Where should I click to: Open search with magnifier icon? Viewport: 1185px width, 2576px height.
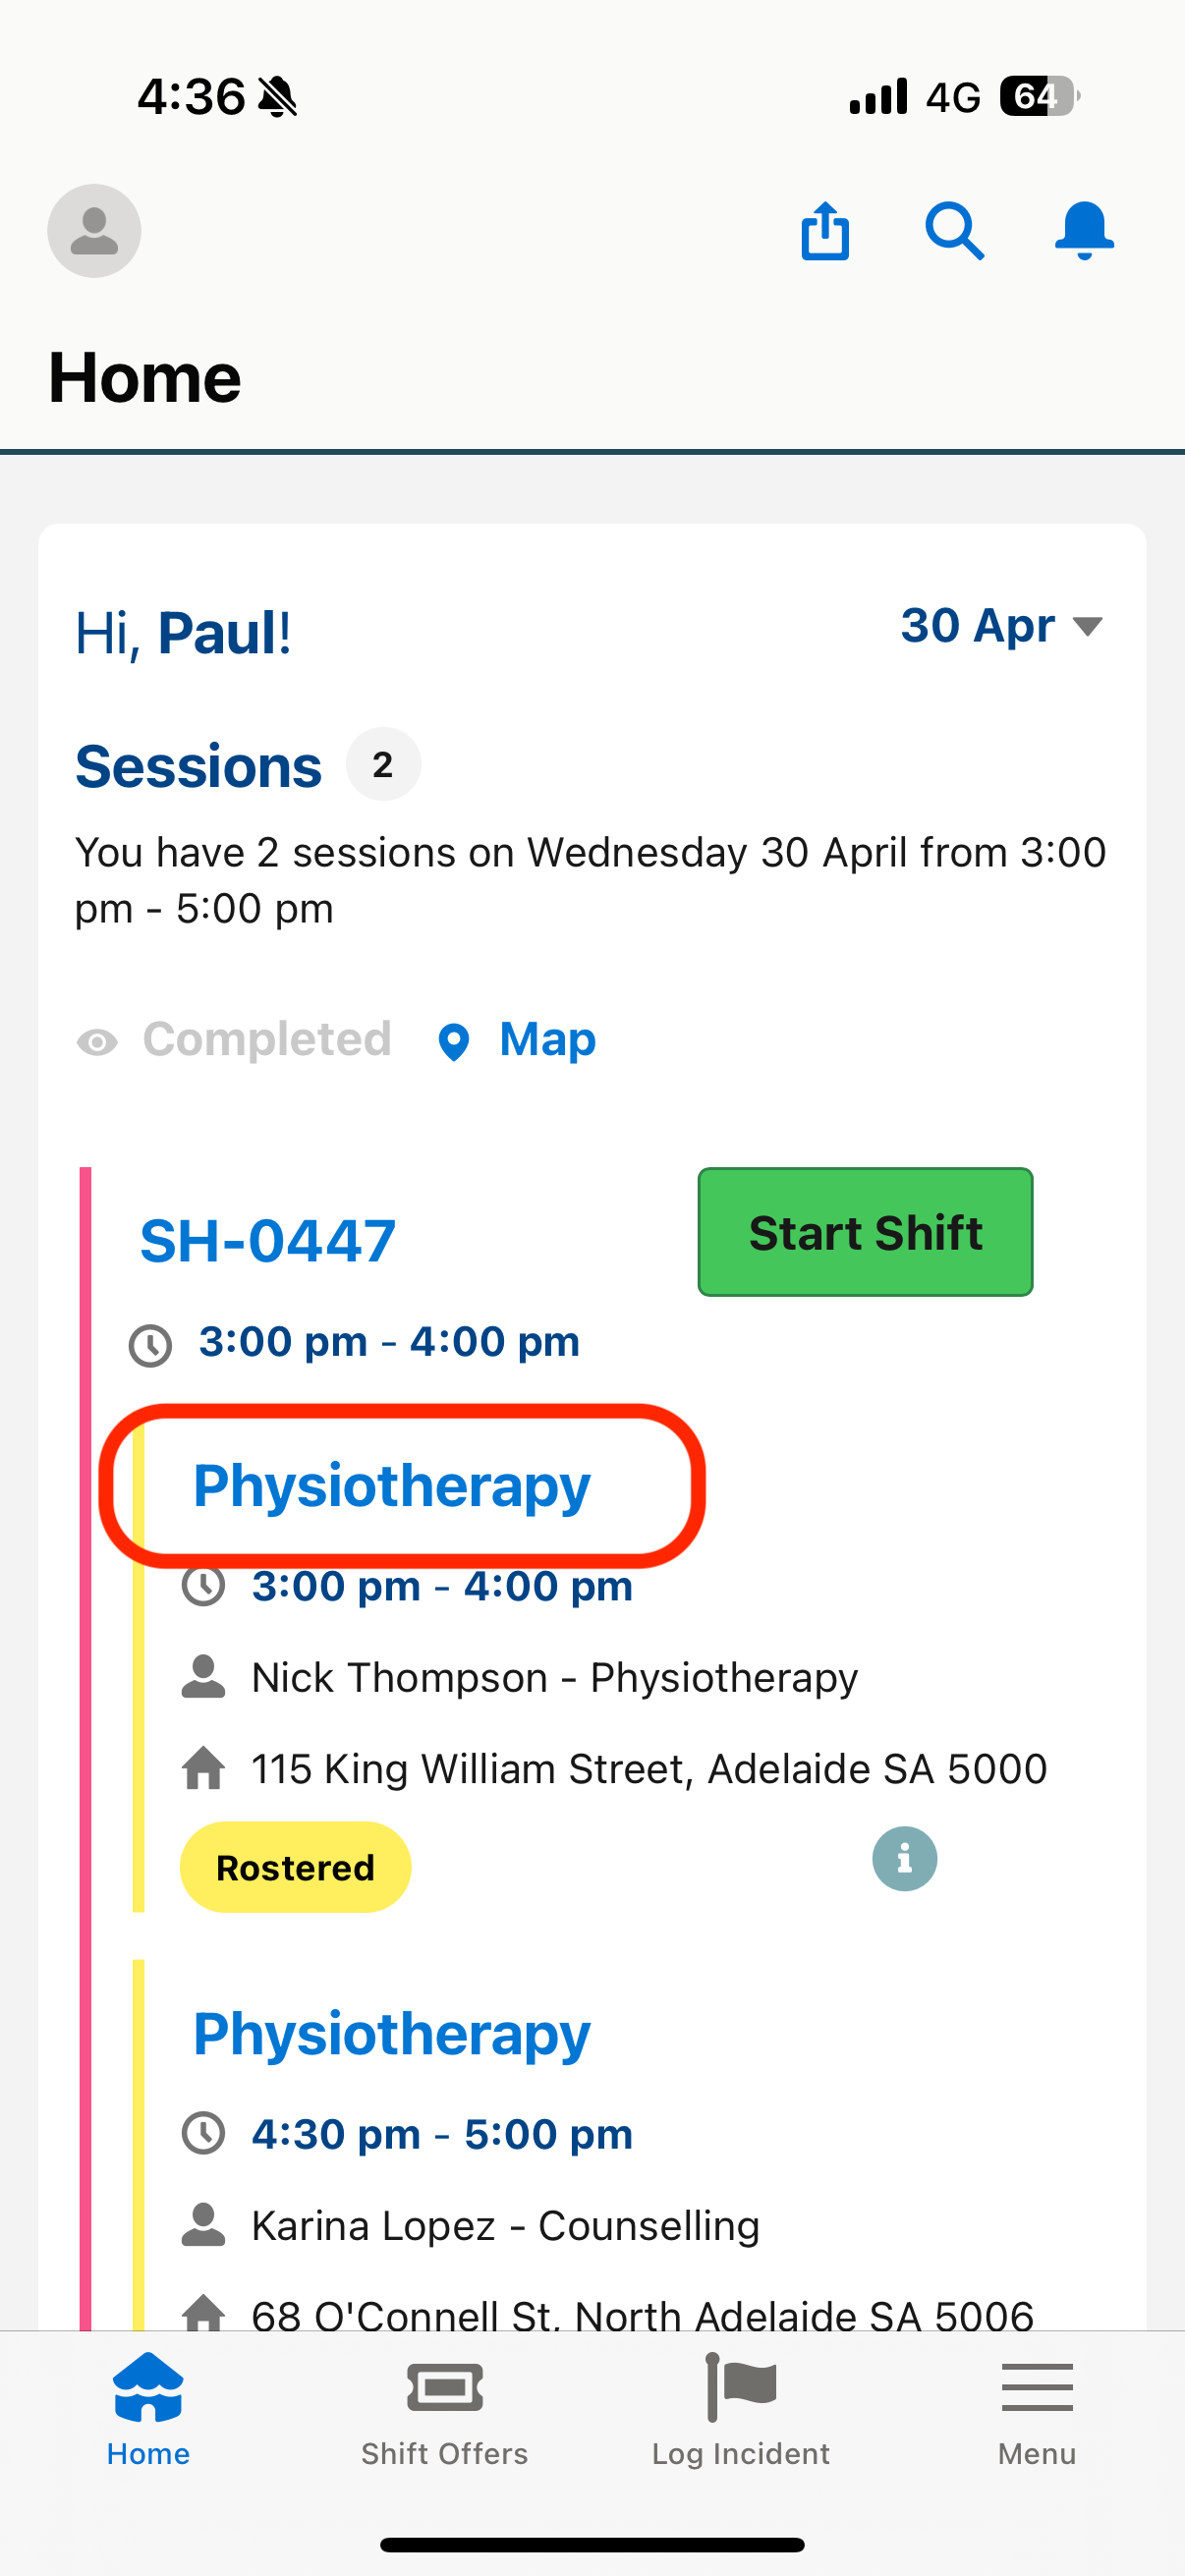tap(954, 231)
